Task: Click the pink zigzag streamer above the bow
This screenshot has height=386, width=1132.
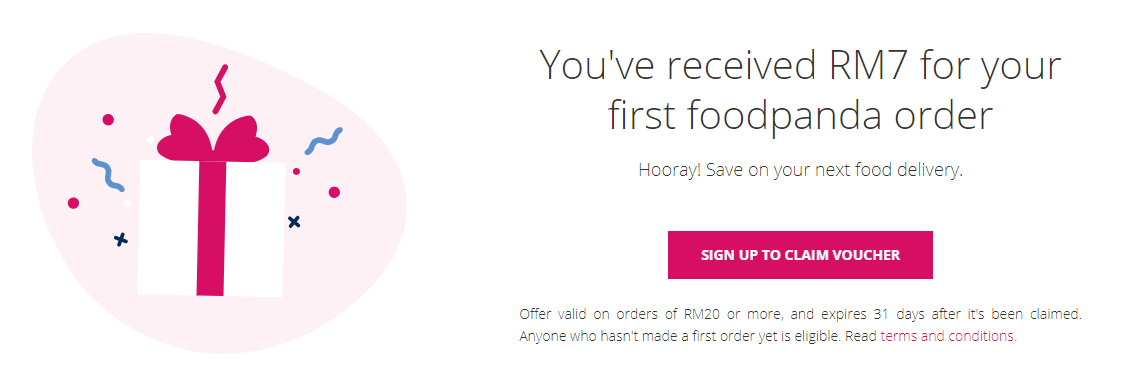Action: point(220,89)
